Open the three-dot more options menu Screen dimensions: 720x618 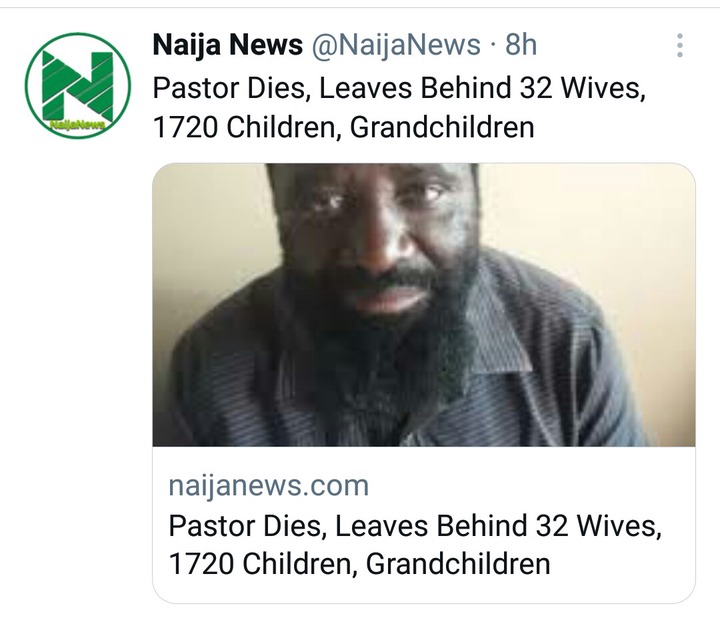pos(680,45)
